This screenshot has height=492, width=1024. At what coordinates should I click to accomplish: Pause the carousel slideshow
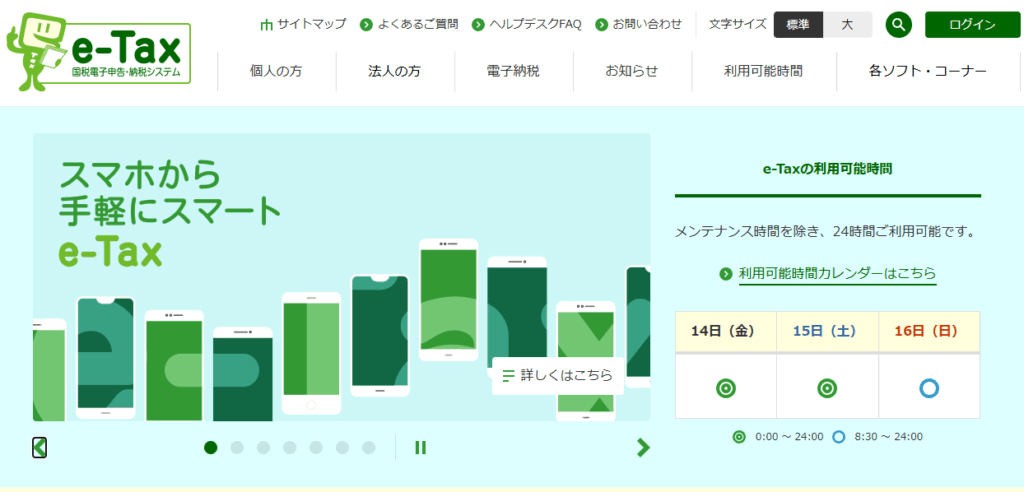[x=421, y=448]
